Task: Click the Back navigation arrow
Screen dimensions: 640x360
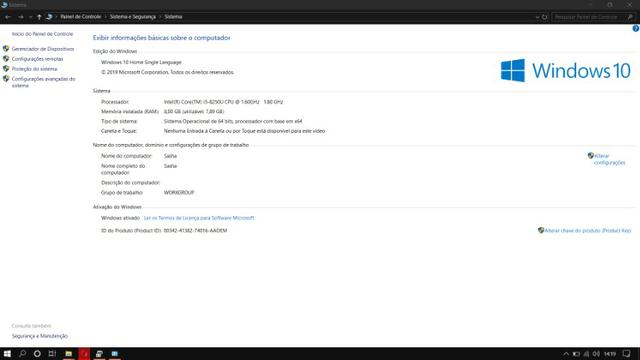Action: (x=8, y=17)
